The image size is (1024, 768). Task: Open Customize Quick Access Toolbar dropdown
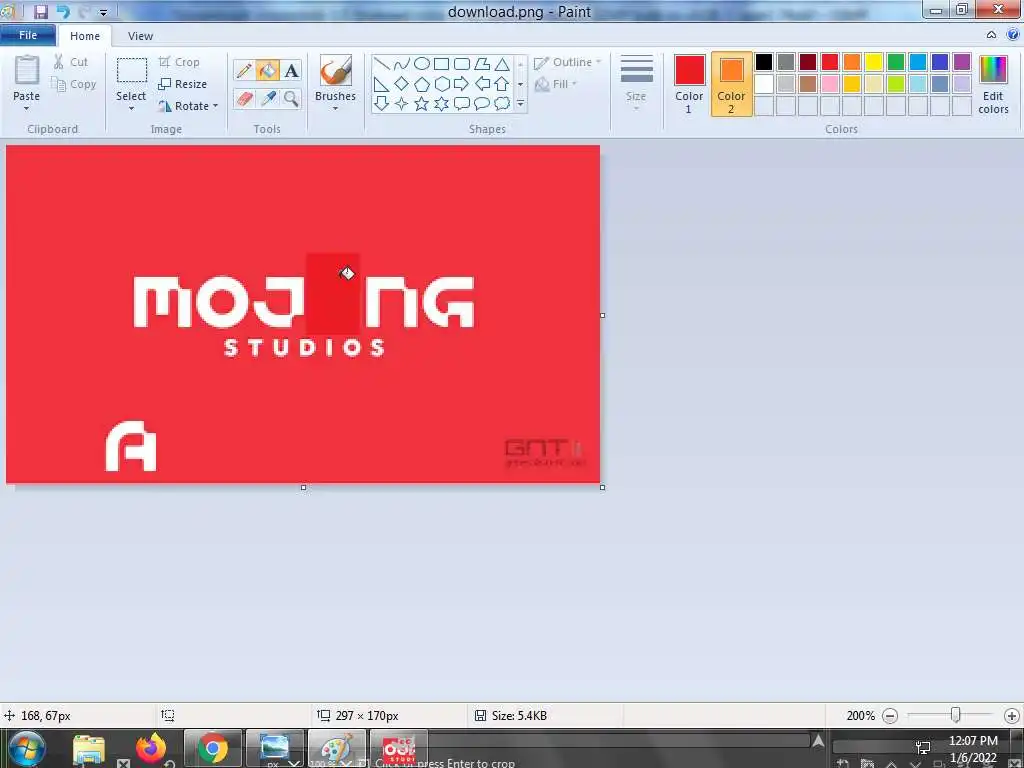(103, 12)
